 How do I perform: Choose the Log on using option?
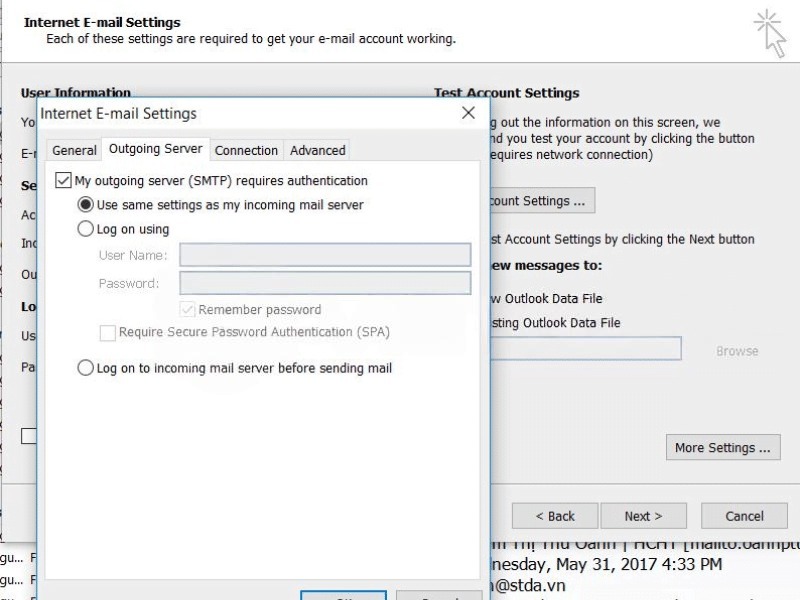(86, 229)
